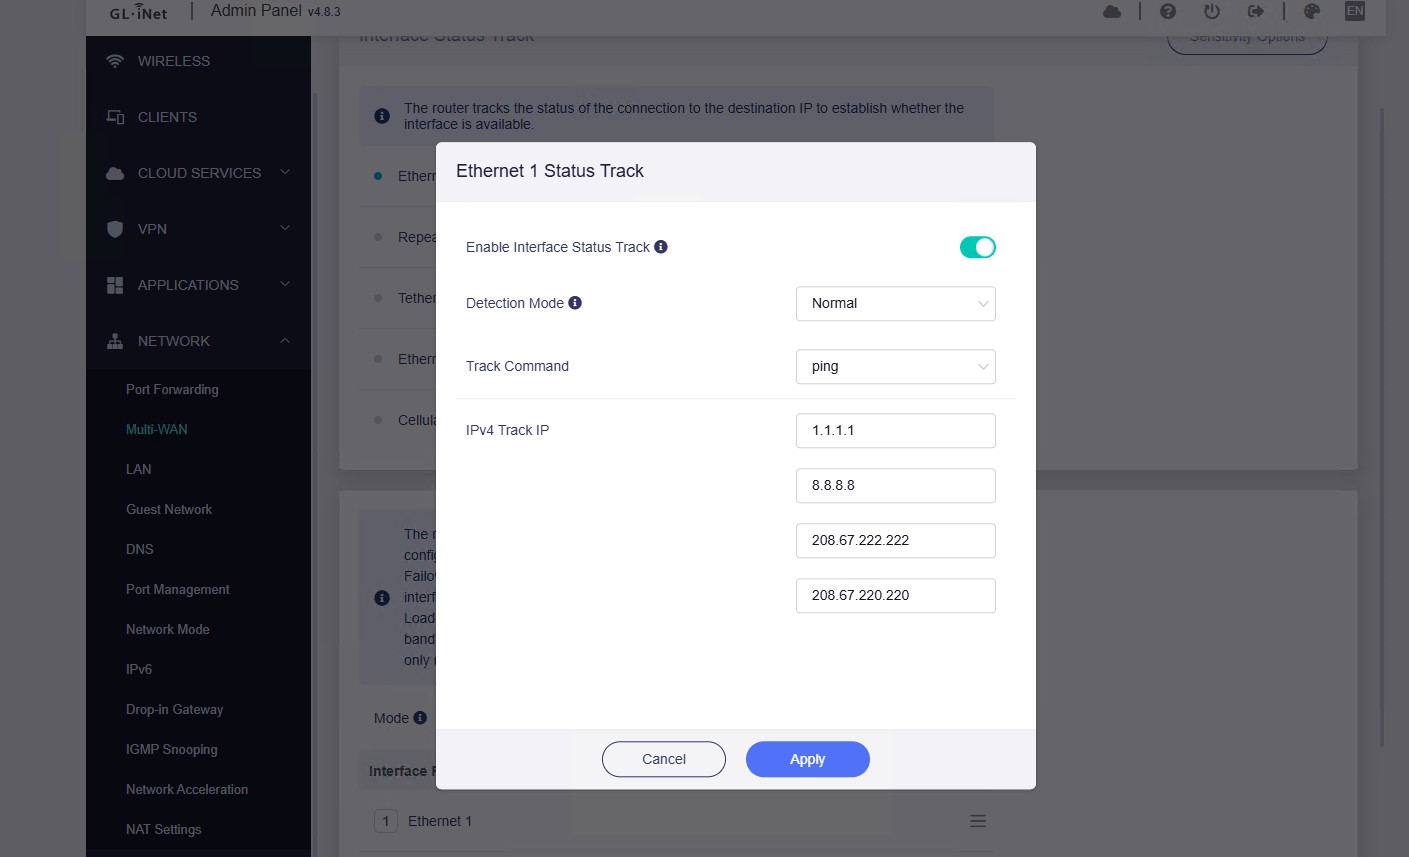
Task: Click the power reboot icon
Action: (x=1212, y=12)
